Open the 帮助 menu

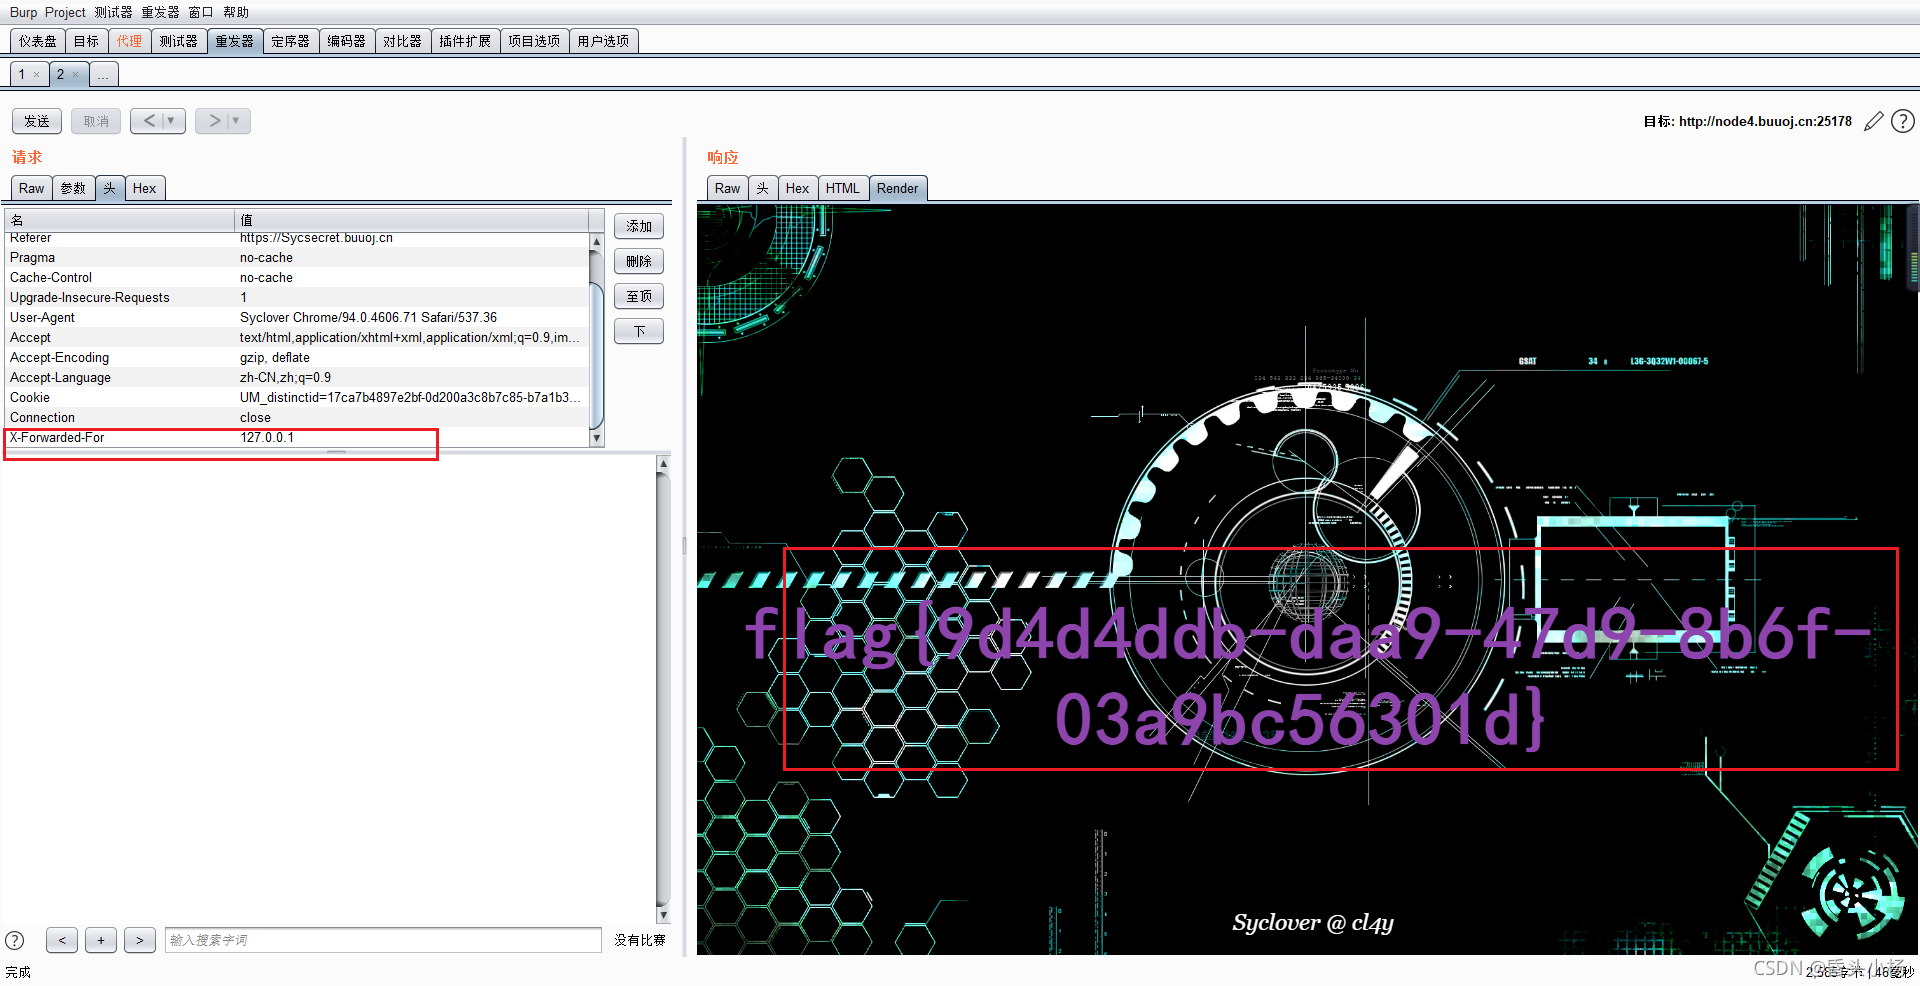236,12
